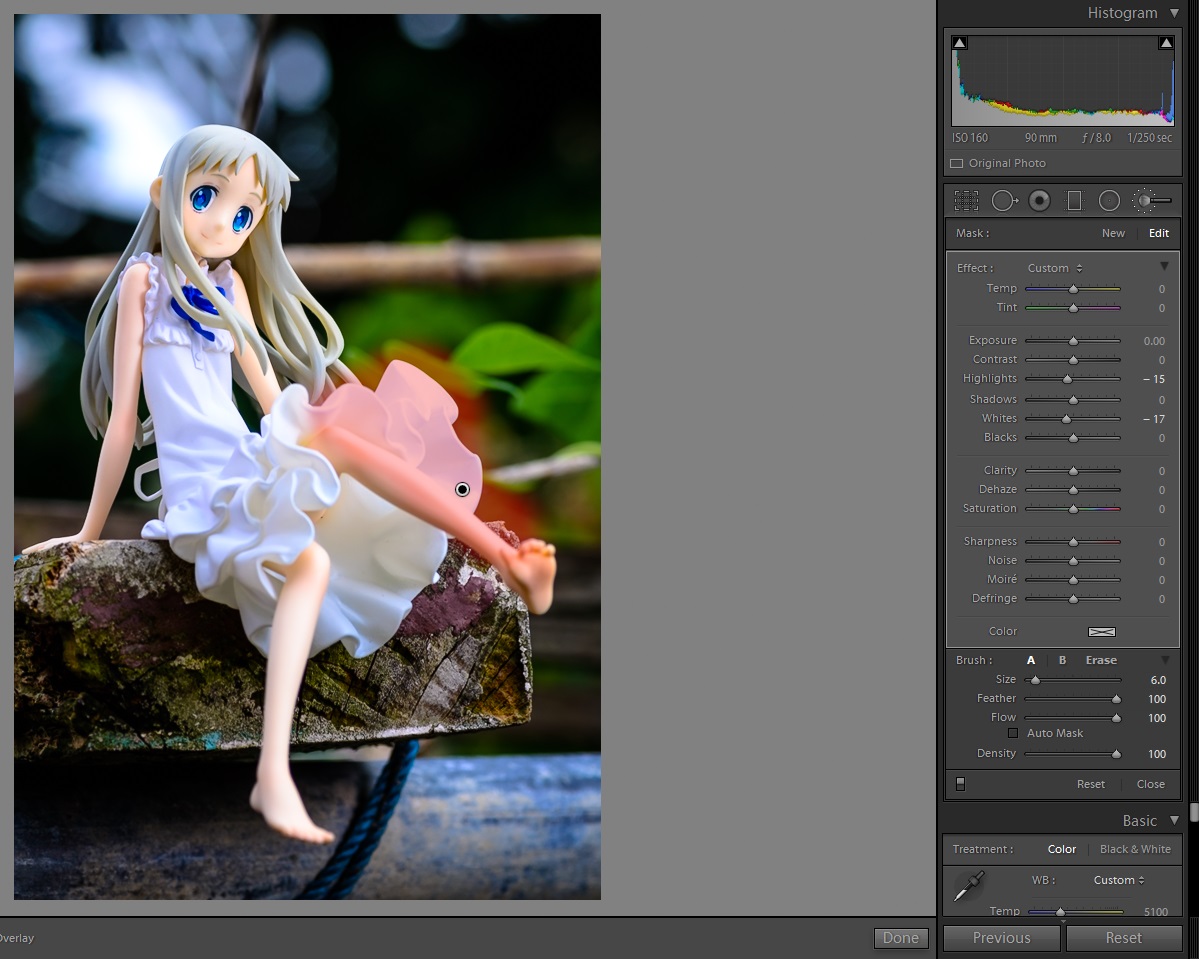Collapse the effect sliders disclosure triangle

(1165, 267)
